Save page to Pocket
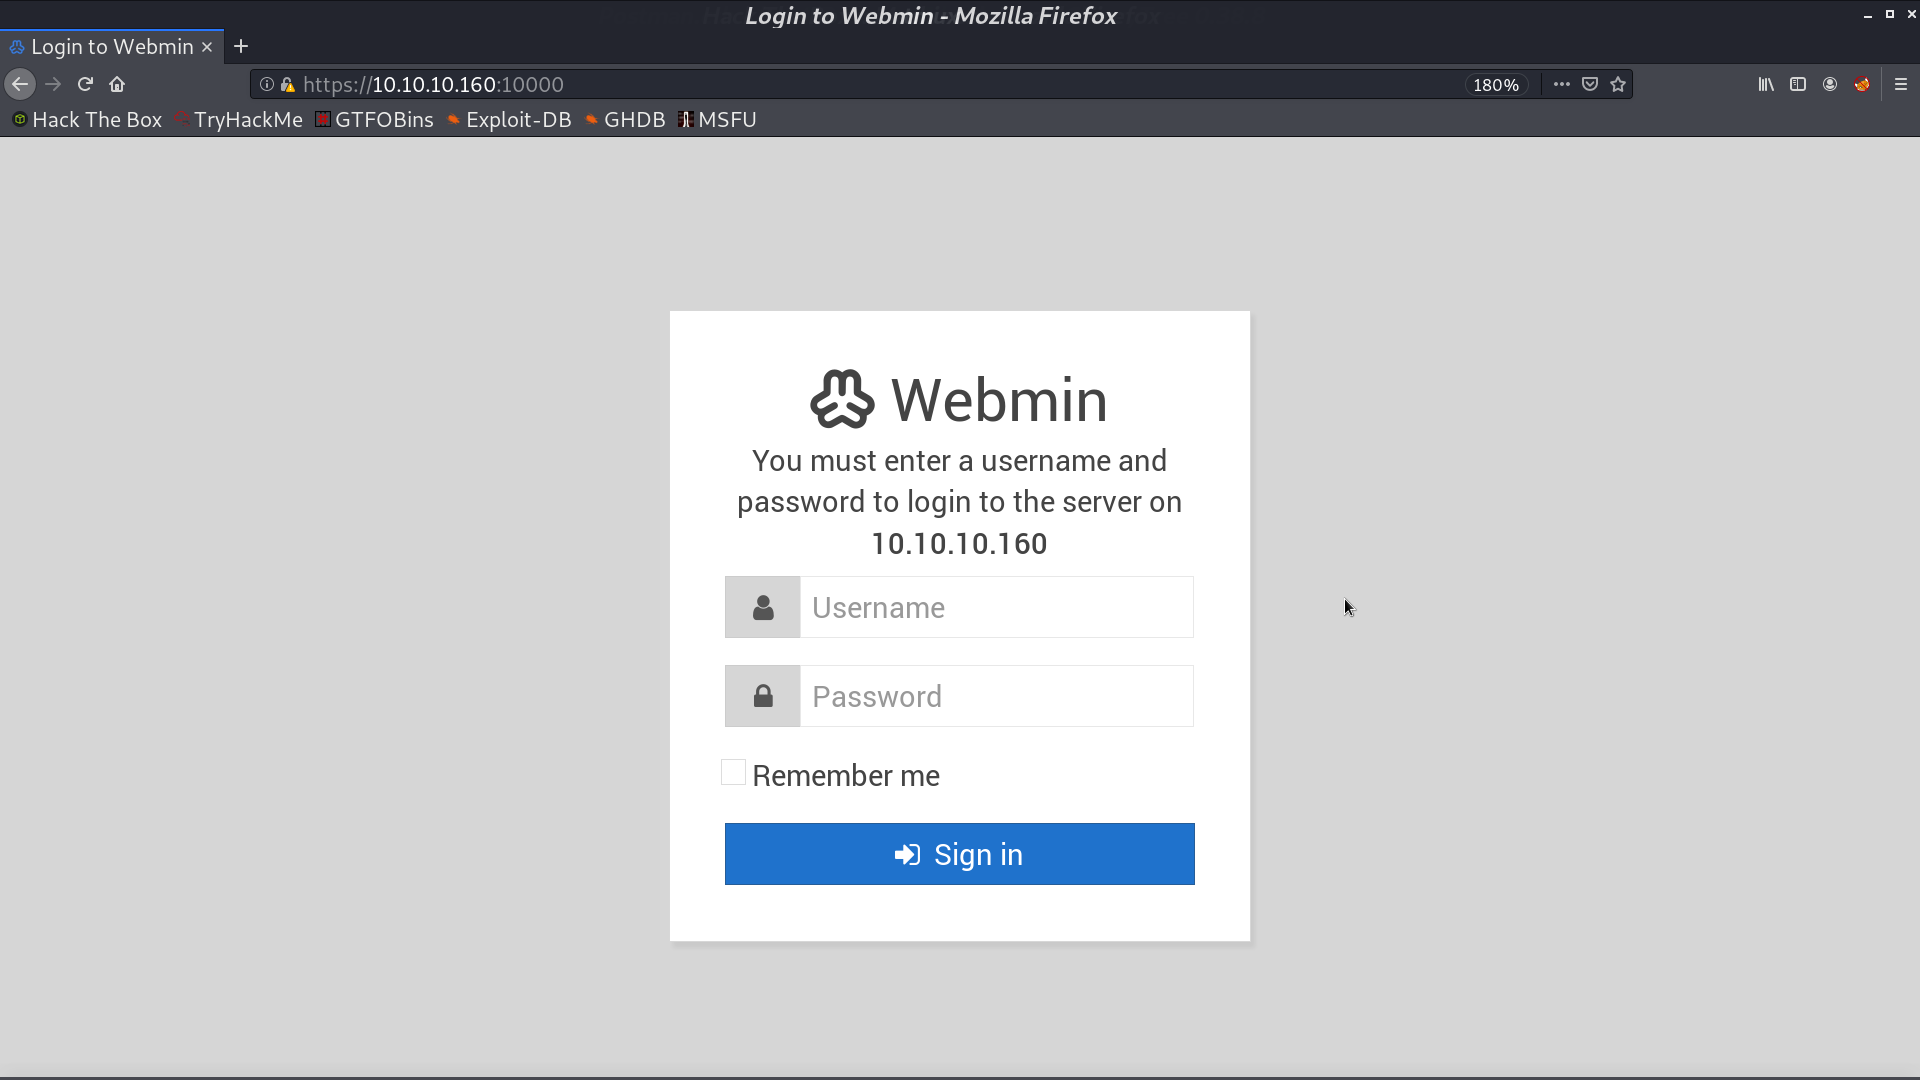The width and height of the screenshot is (1920, 1080). [1590, 85]
